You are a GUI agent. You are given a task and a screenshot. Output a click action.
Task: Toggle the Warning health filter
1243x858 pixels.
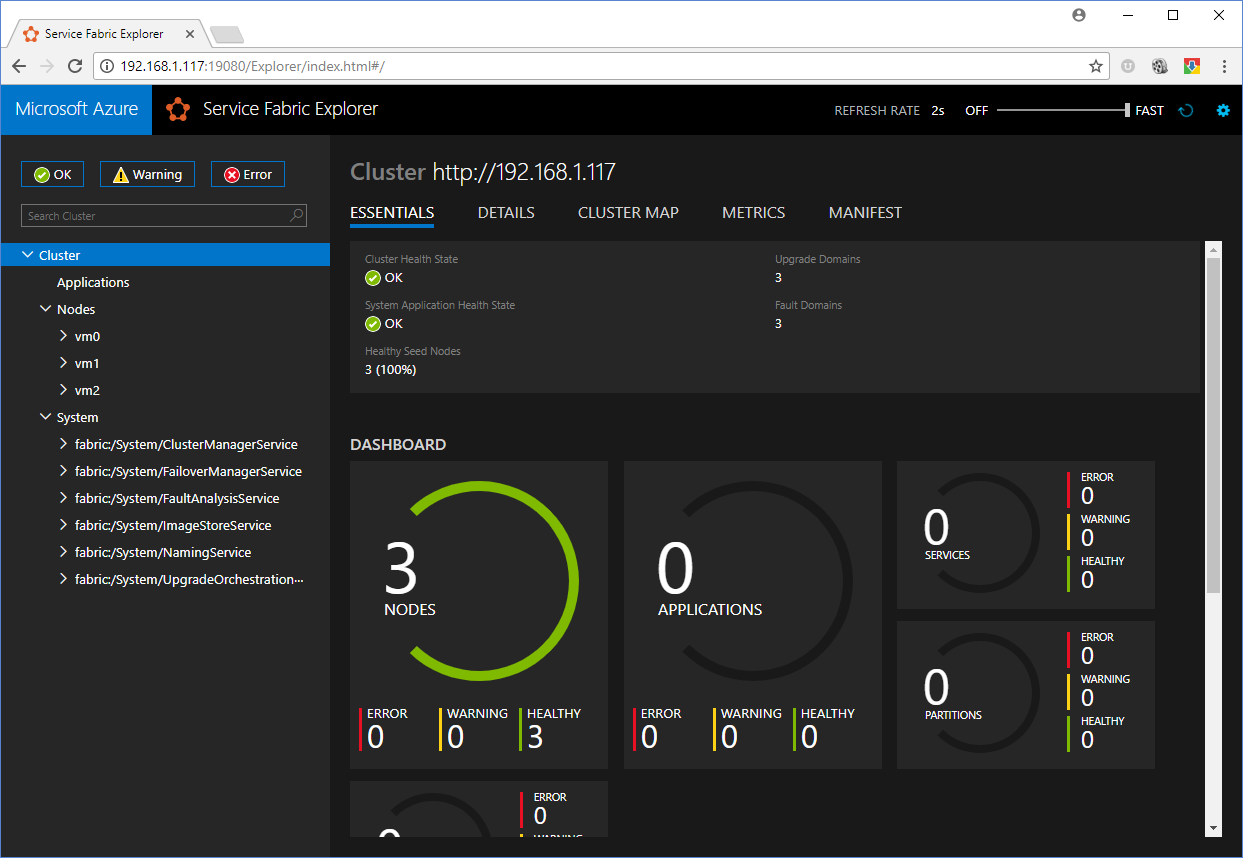point(147,174)
